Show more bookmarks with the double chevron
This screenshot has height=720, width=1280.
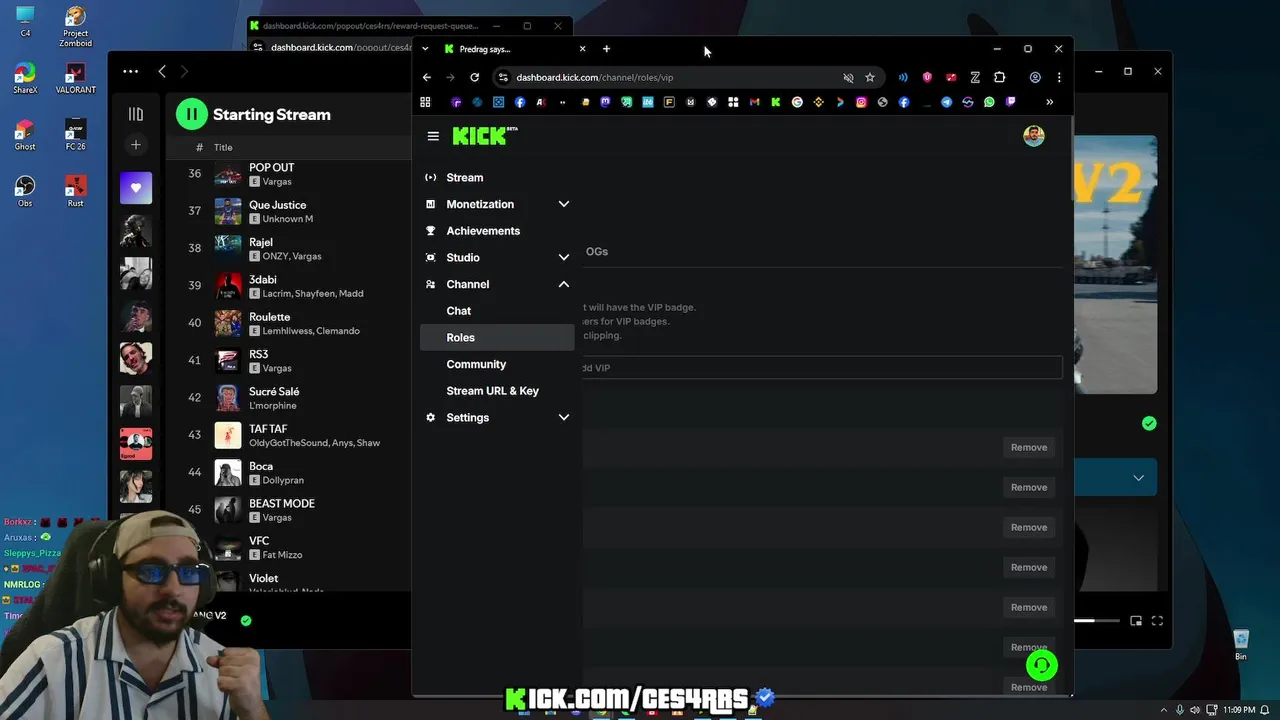click(x=1049, y=102)
